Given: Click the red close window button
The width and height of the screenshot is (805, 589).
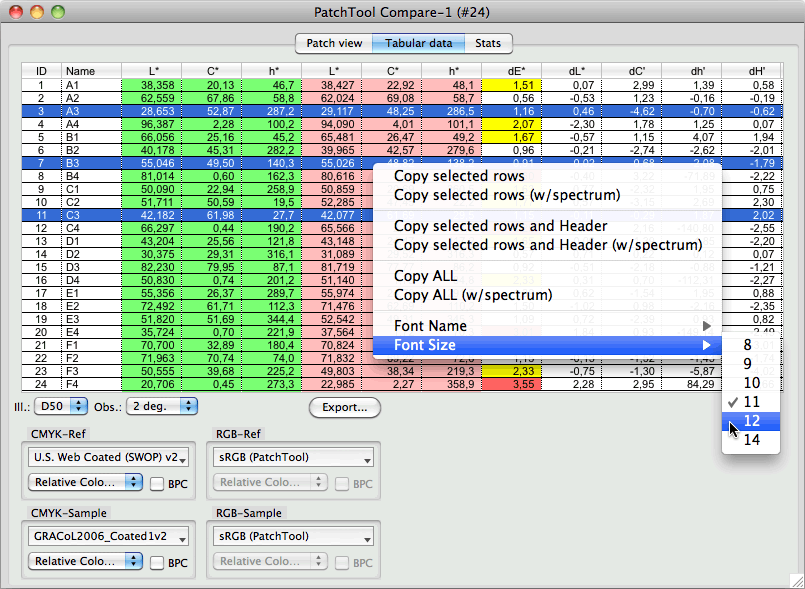Looking at the screenshot, I should click(x=17, y=14).
